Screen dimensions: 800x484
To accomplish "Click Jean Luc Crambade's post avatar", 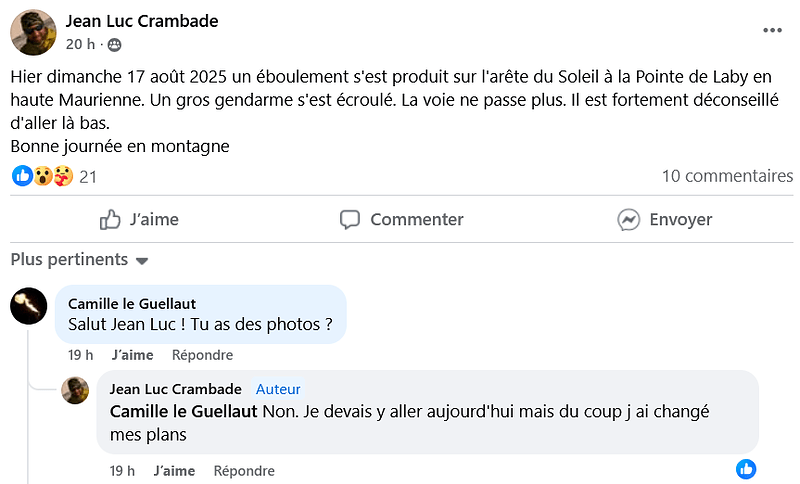I will tap(33, 32).
